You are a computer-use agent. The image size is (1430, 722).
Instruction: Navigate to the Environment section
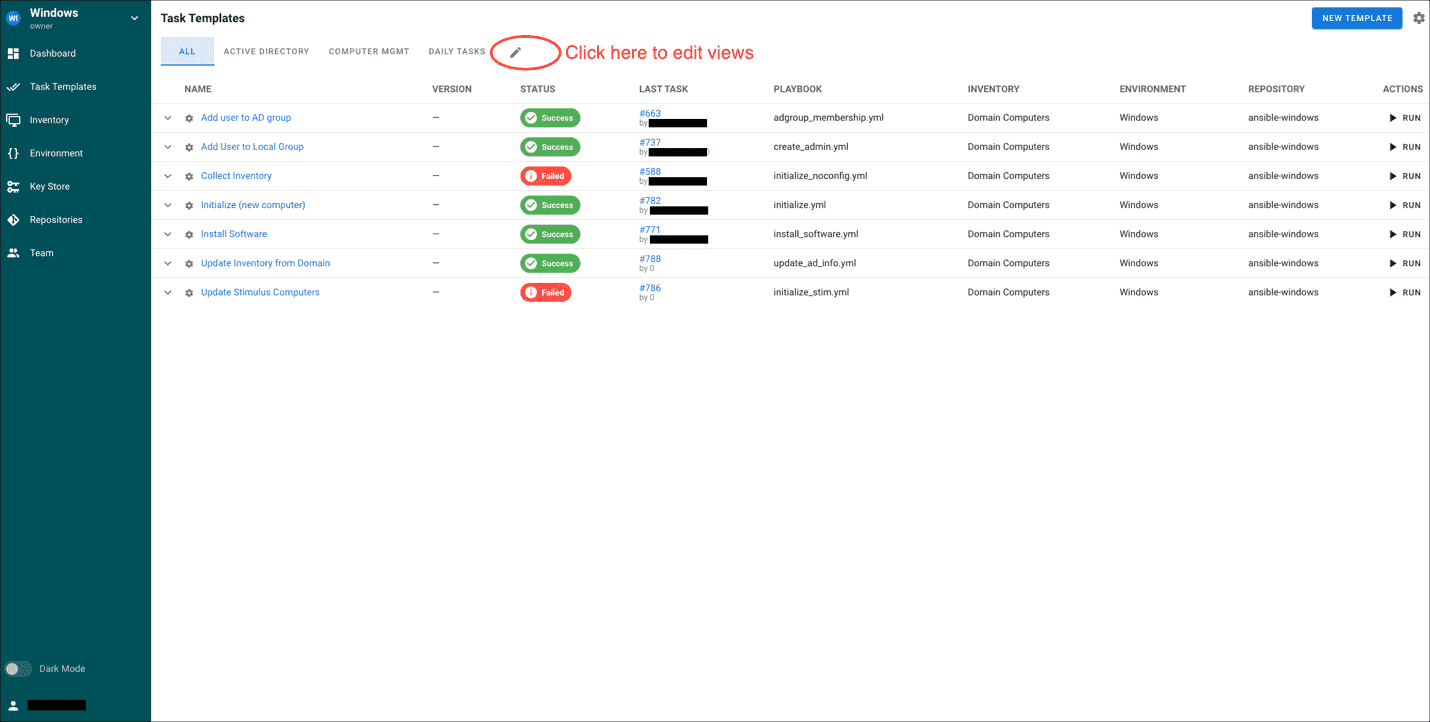pos(54,152)
